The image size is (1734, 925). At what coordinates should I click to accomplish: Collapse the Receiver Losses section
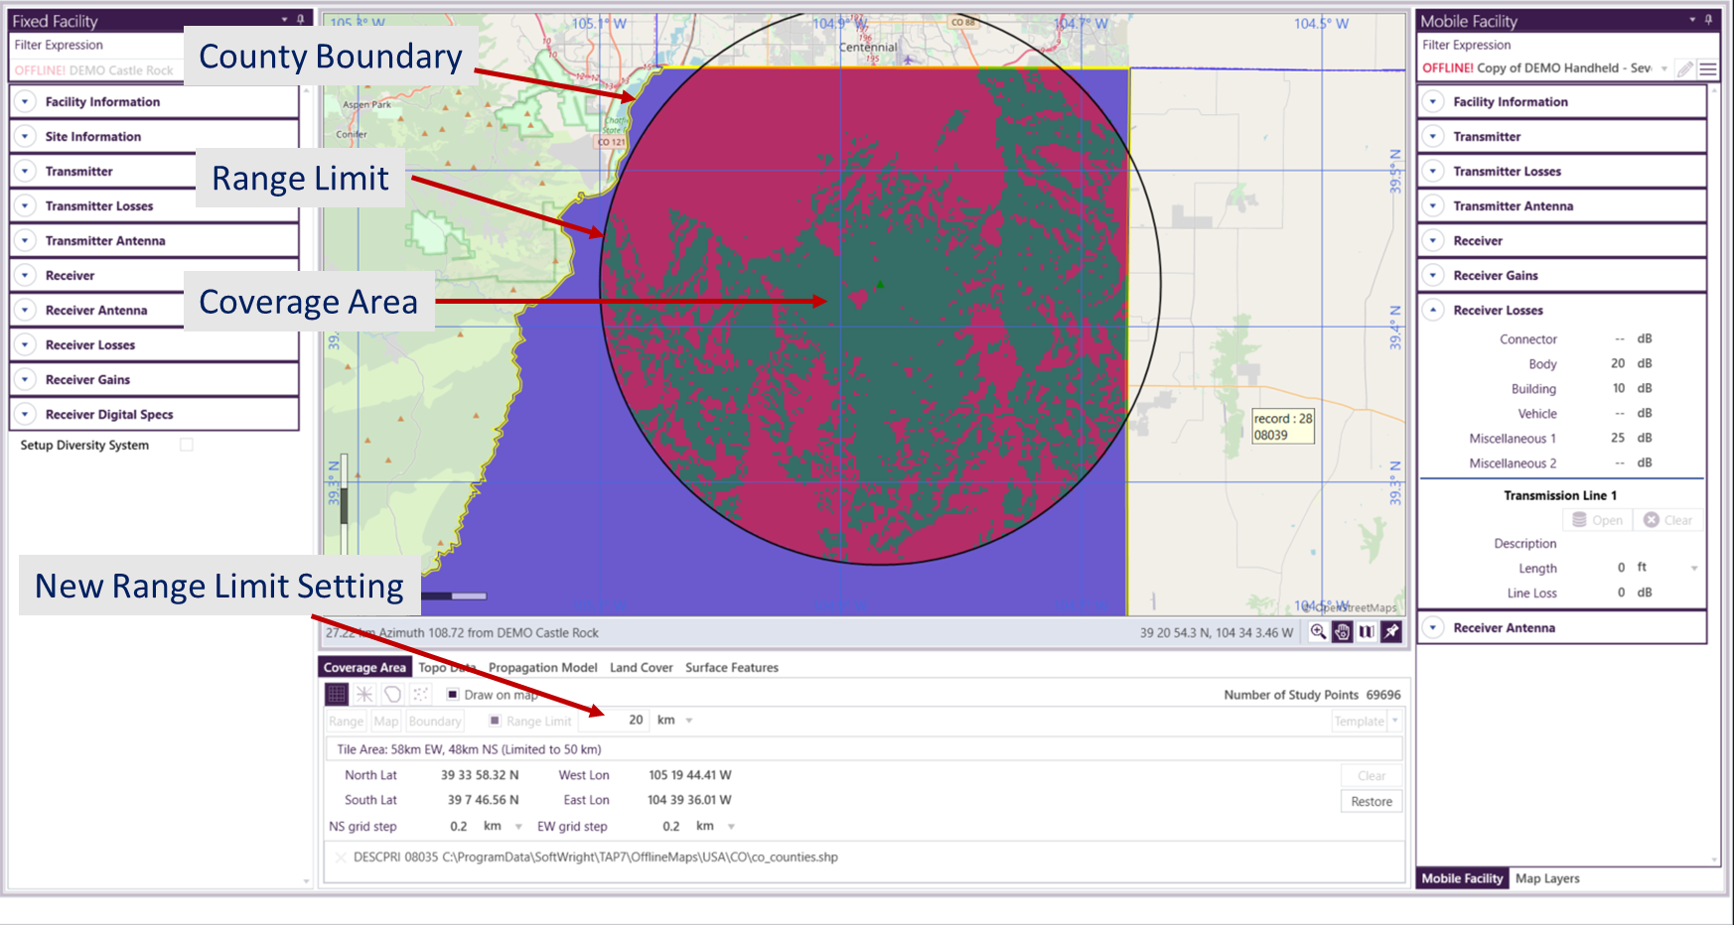coord(1433,310)
